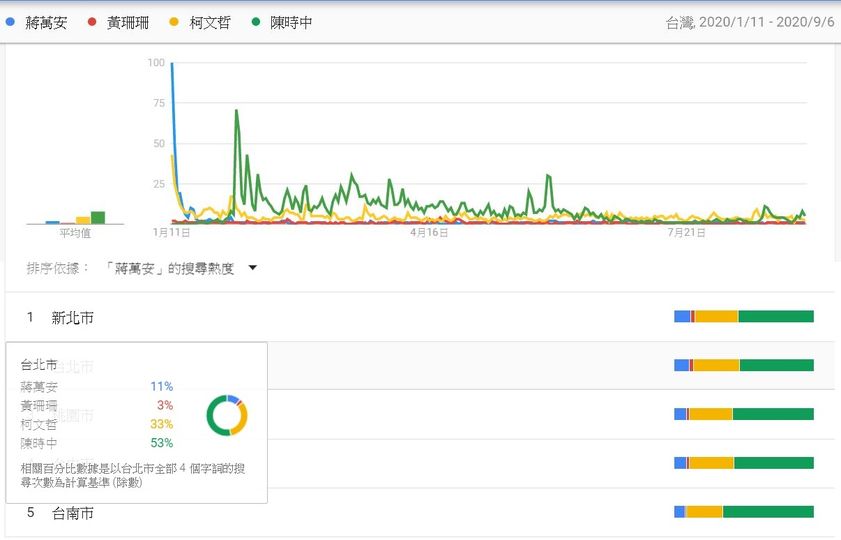Select the 「蔣萬安」的搜尋熱度 sort option text
This screenshot has width=841, height=540.
pyautogui.click(x=168, y=268)
